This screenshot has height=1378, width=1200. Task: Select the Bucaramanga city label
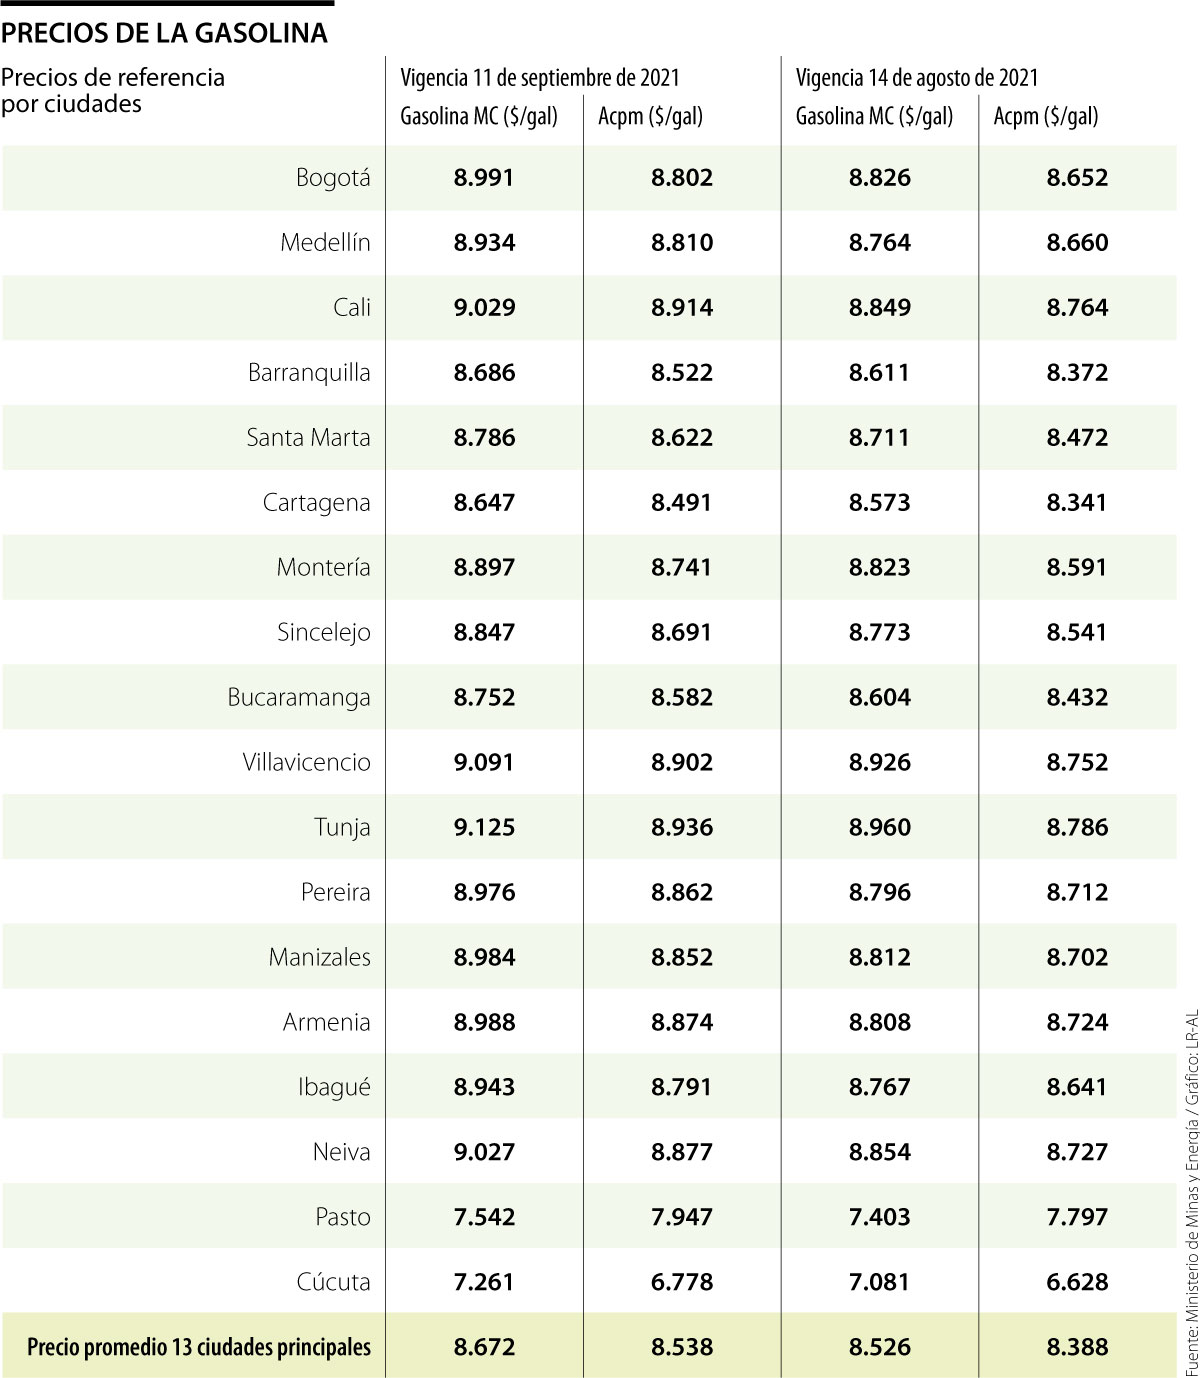point(299,698)
